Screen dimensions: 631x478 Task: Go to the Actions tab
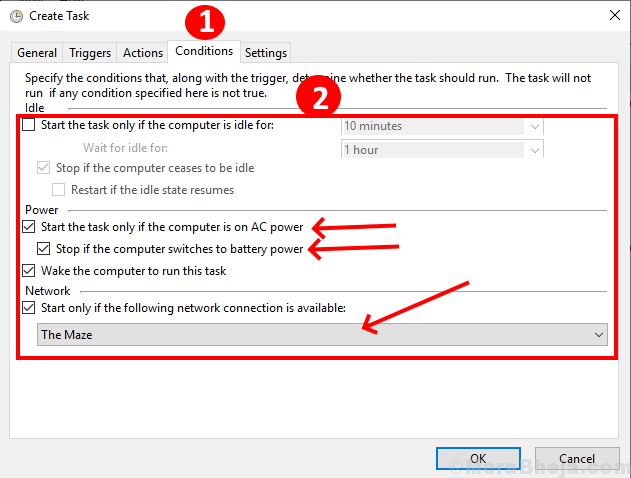coord(143,53)
